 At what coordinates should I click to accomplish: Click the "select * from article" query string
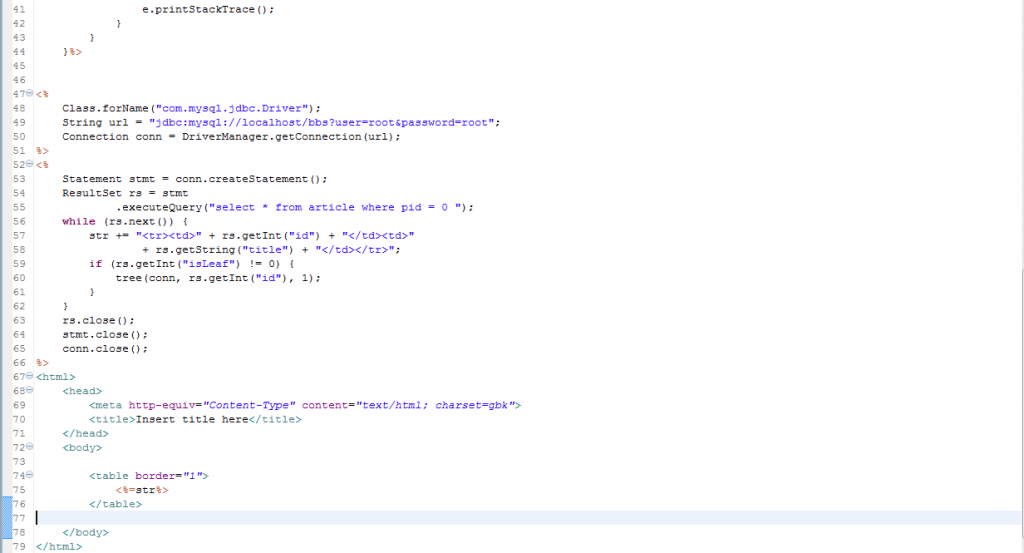click(x=335, y=208)
